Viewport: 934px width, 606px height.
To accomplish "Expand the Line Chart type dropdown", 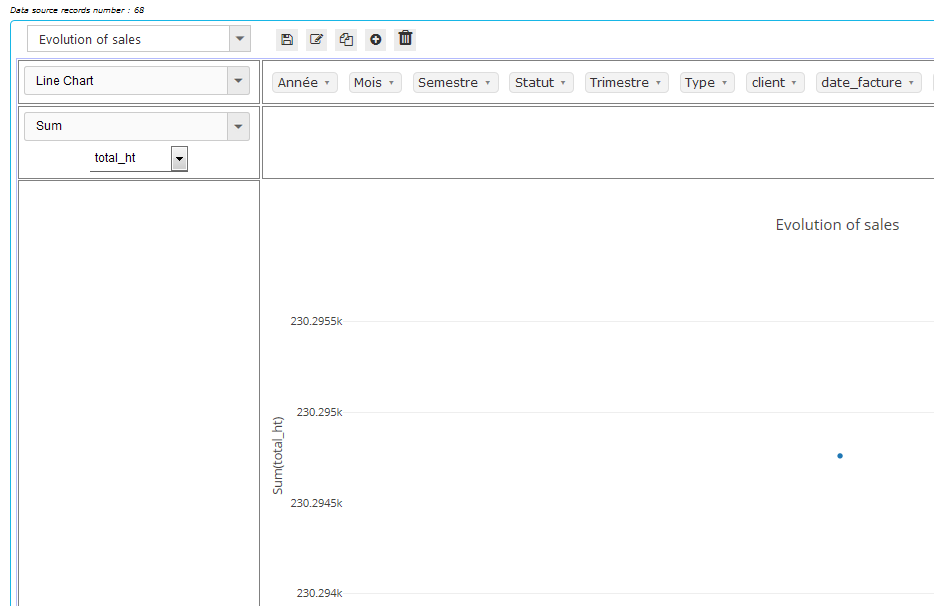I will pyautogui.click(x=240, y=81).
